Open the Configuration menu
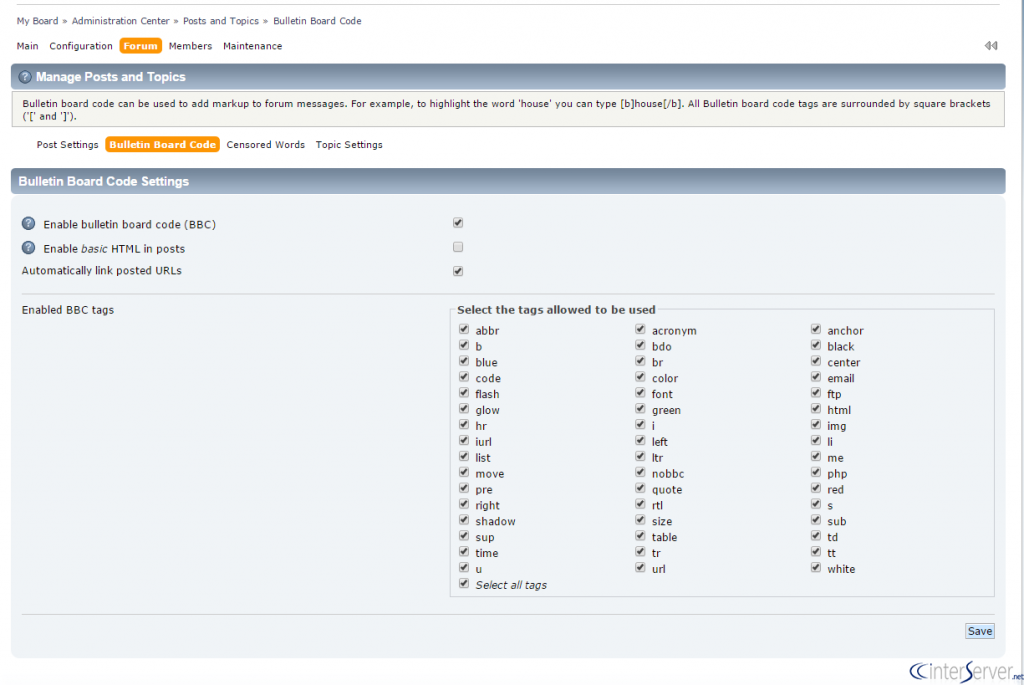The width and height of the screenshot is (1024, 685). pyautogui.click(x=81, y=46)
